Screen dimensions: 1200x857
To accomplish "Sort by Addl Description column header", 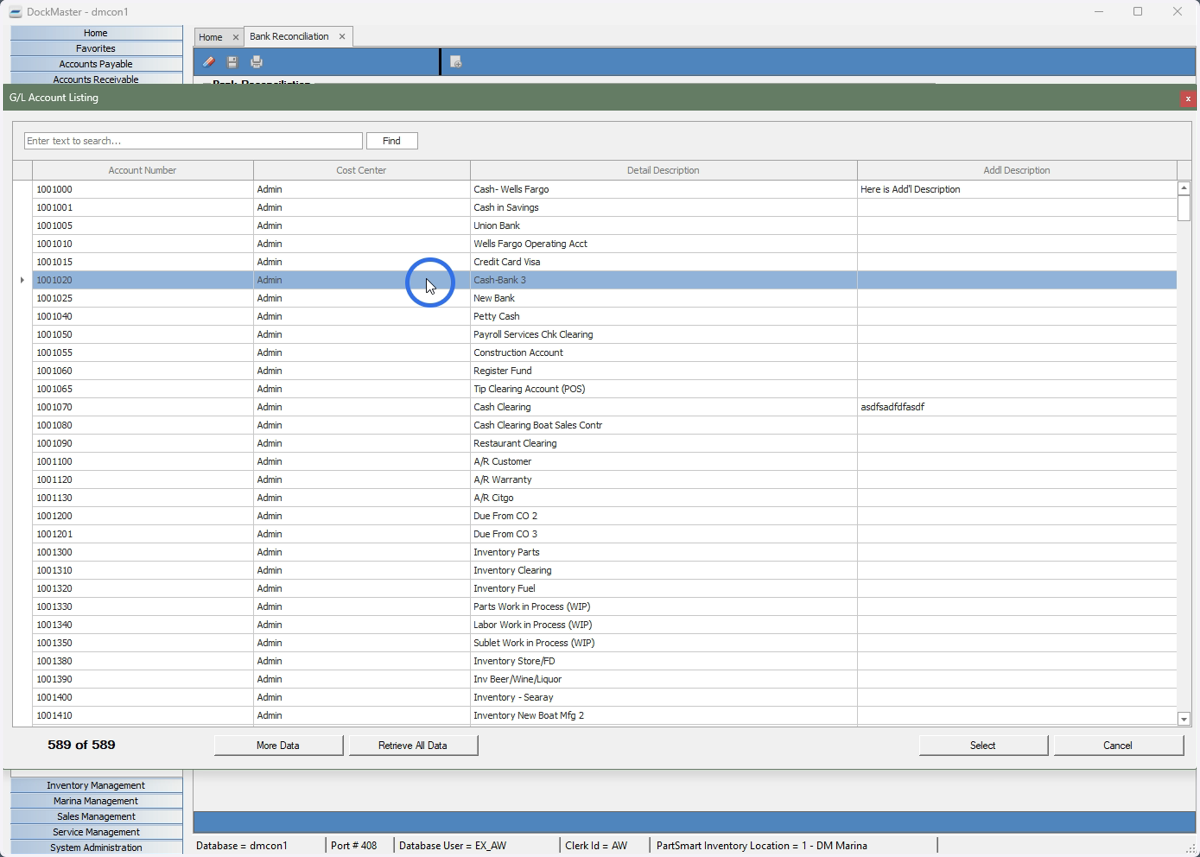I will pos(1017,170).
